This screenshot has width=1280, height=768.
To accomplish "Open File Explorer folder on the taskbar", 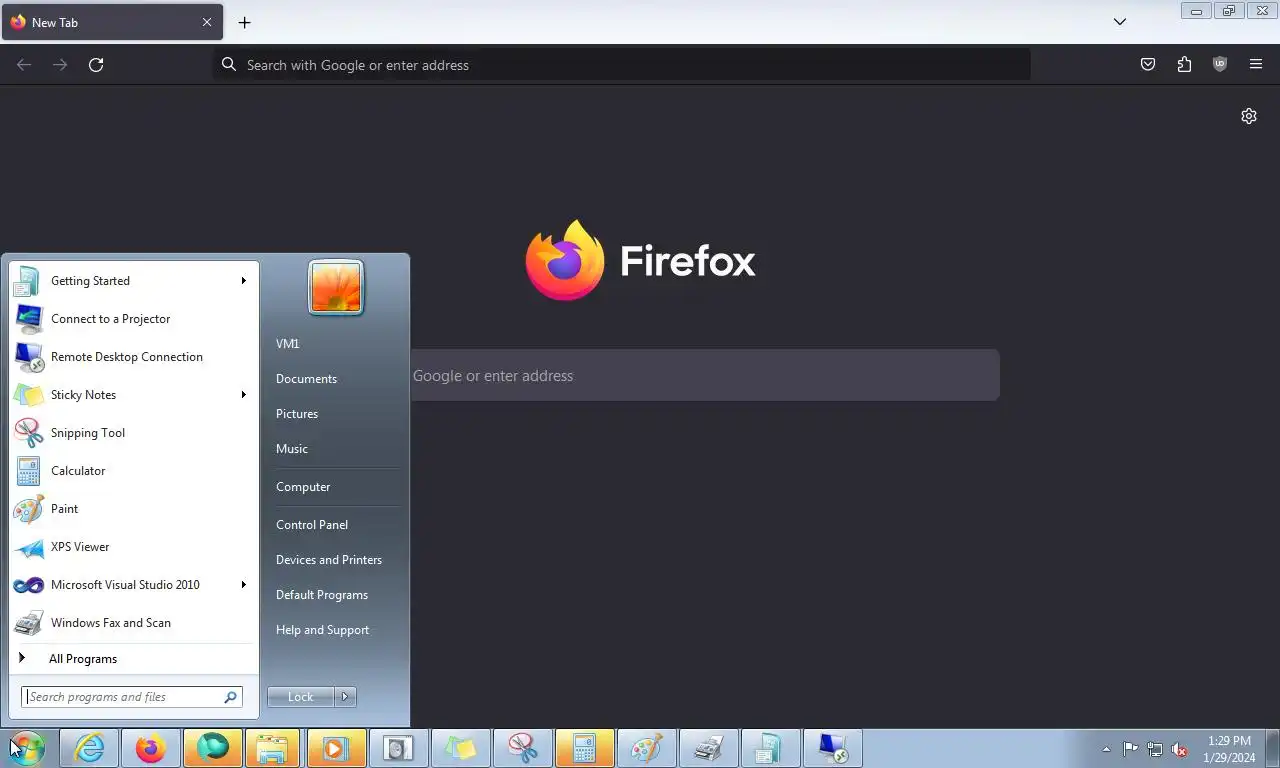I will click(273, 748).
